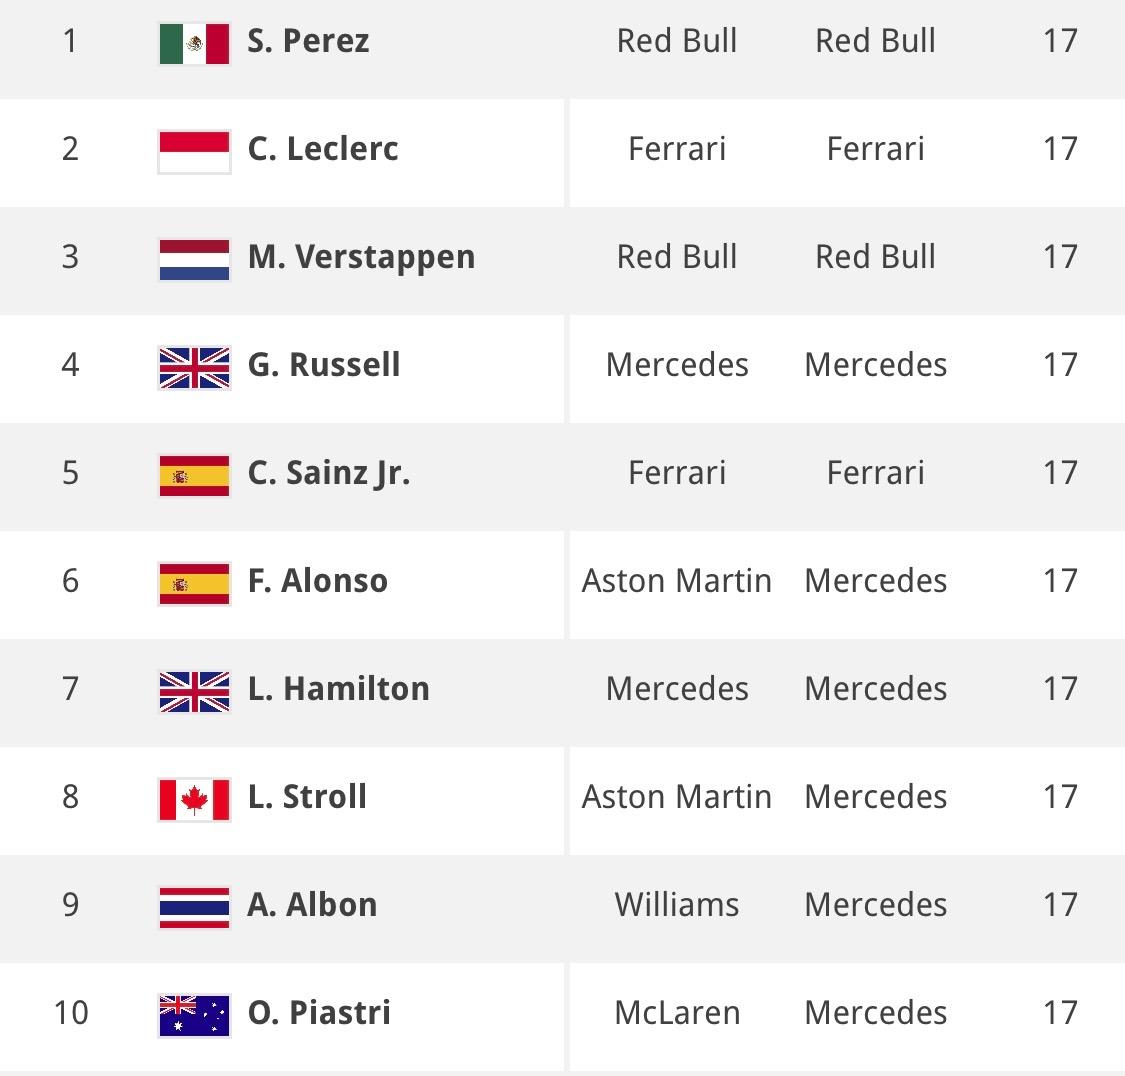Click the Australian flag next to O. Piastri

click(194, 1015)
